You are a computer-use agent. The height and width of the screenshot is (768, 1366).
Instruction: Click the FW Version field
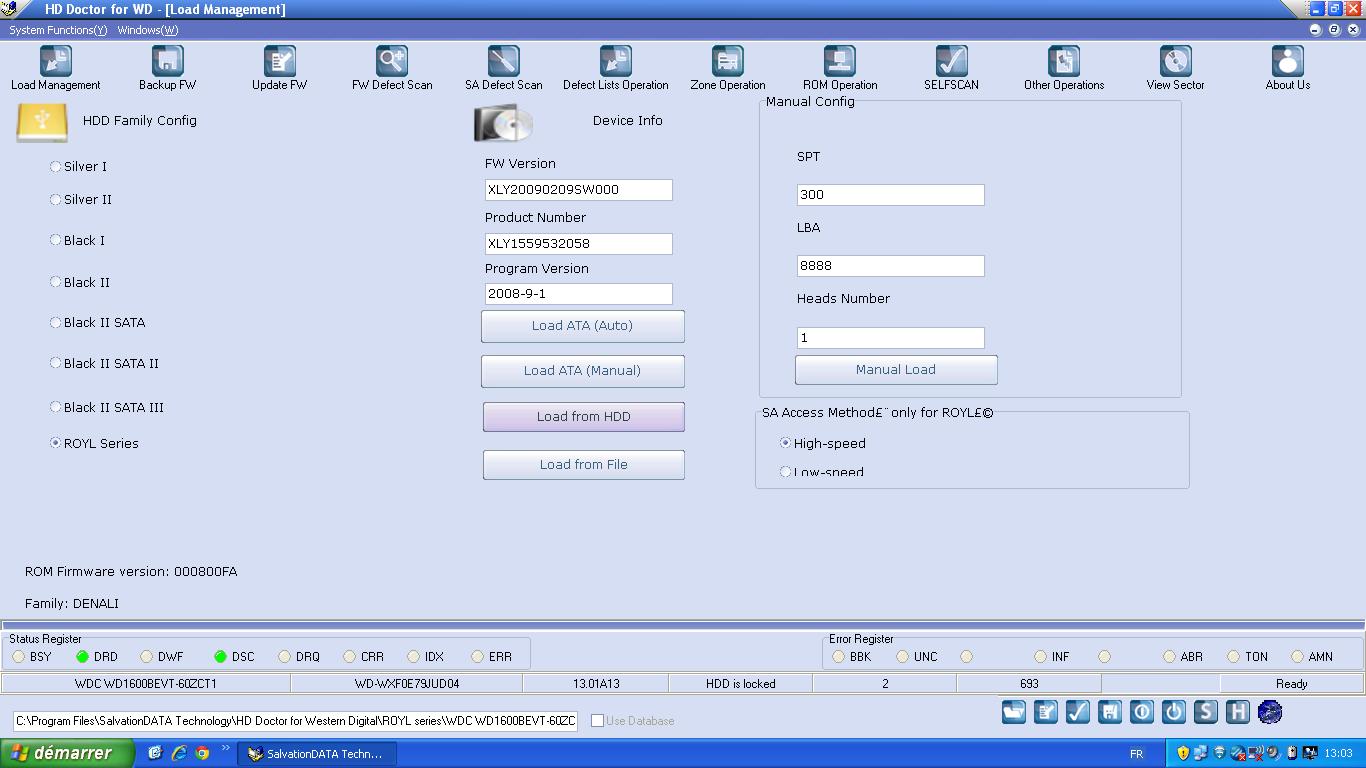click(x=579, y=190)
